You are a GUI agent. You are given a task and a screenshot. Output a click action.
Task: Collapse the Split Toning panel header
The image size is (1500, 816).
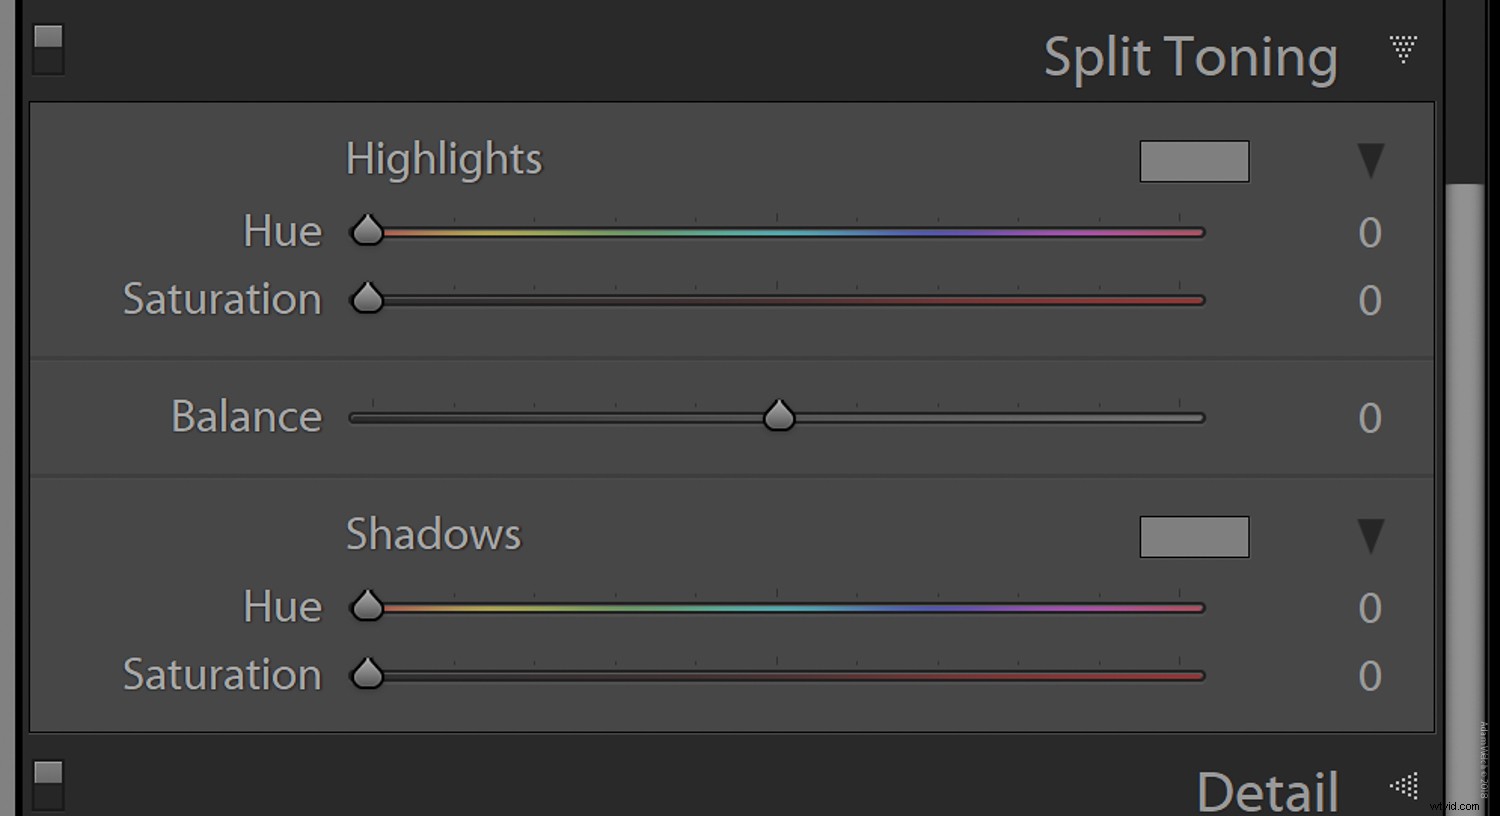click(1191, 57)
